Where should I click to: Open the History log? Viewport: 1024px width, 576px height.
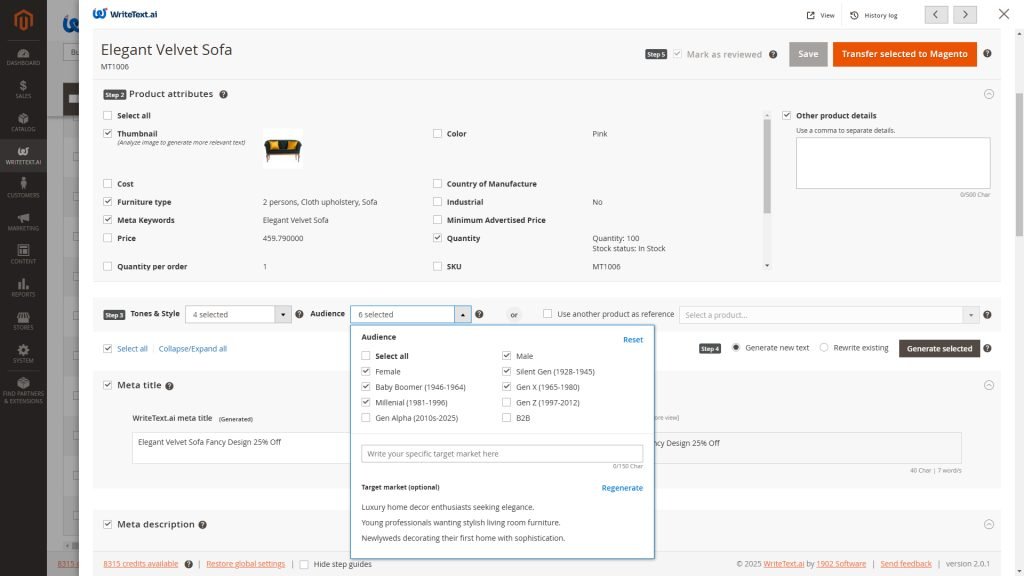873,15
